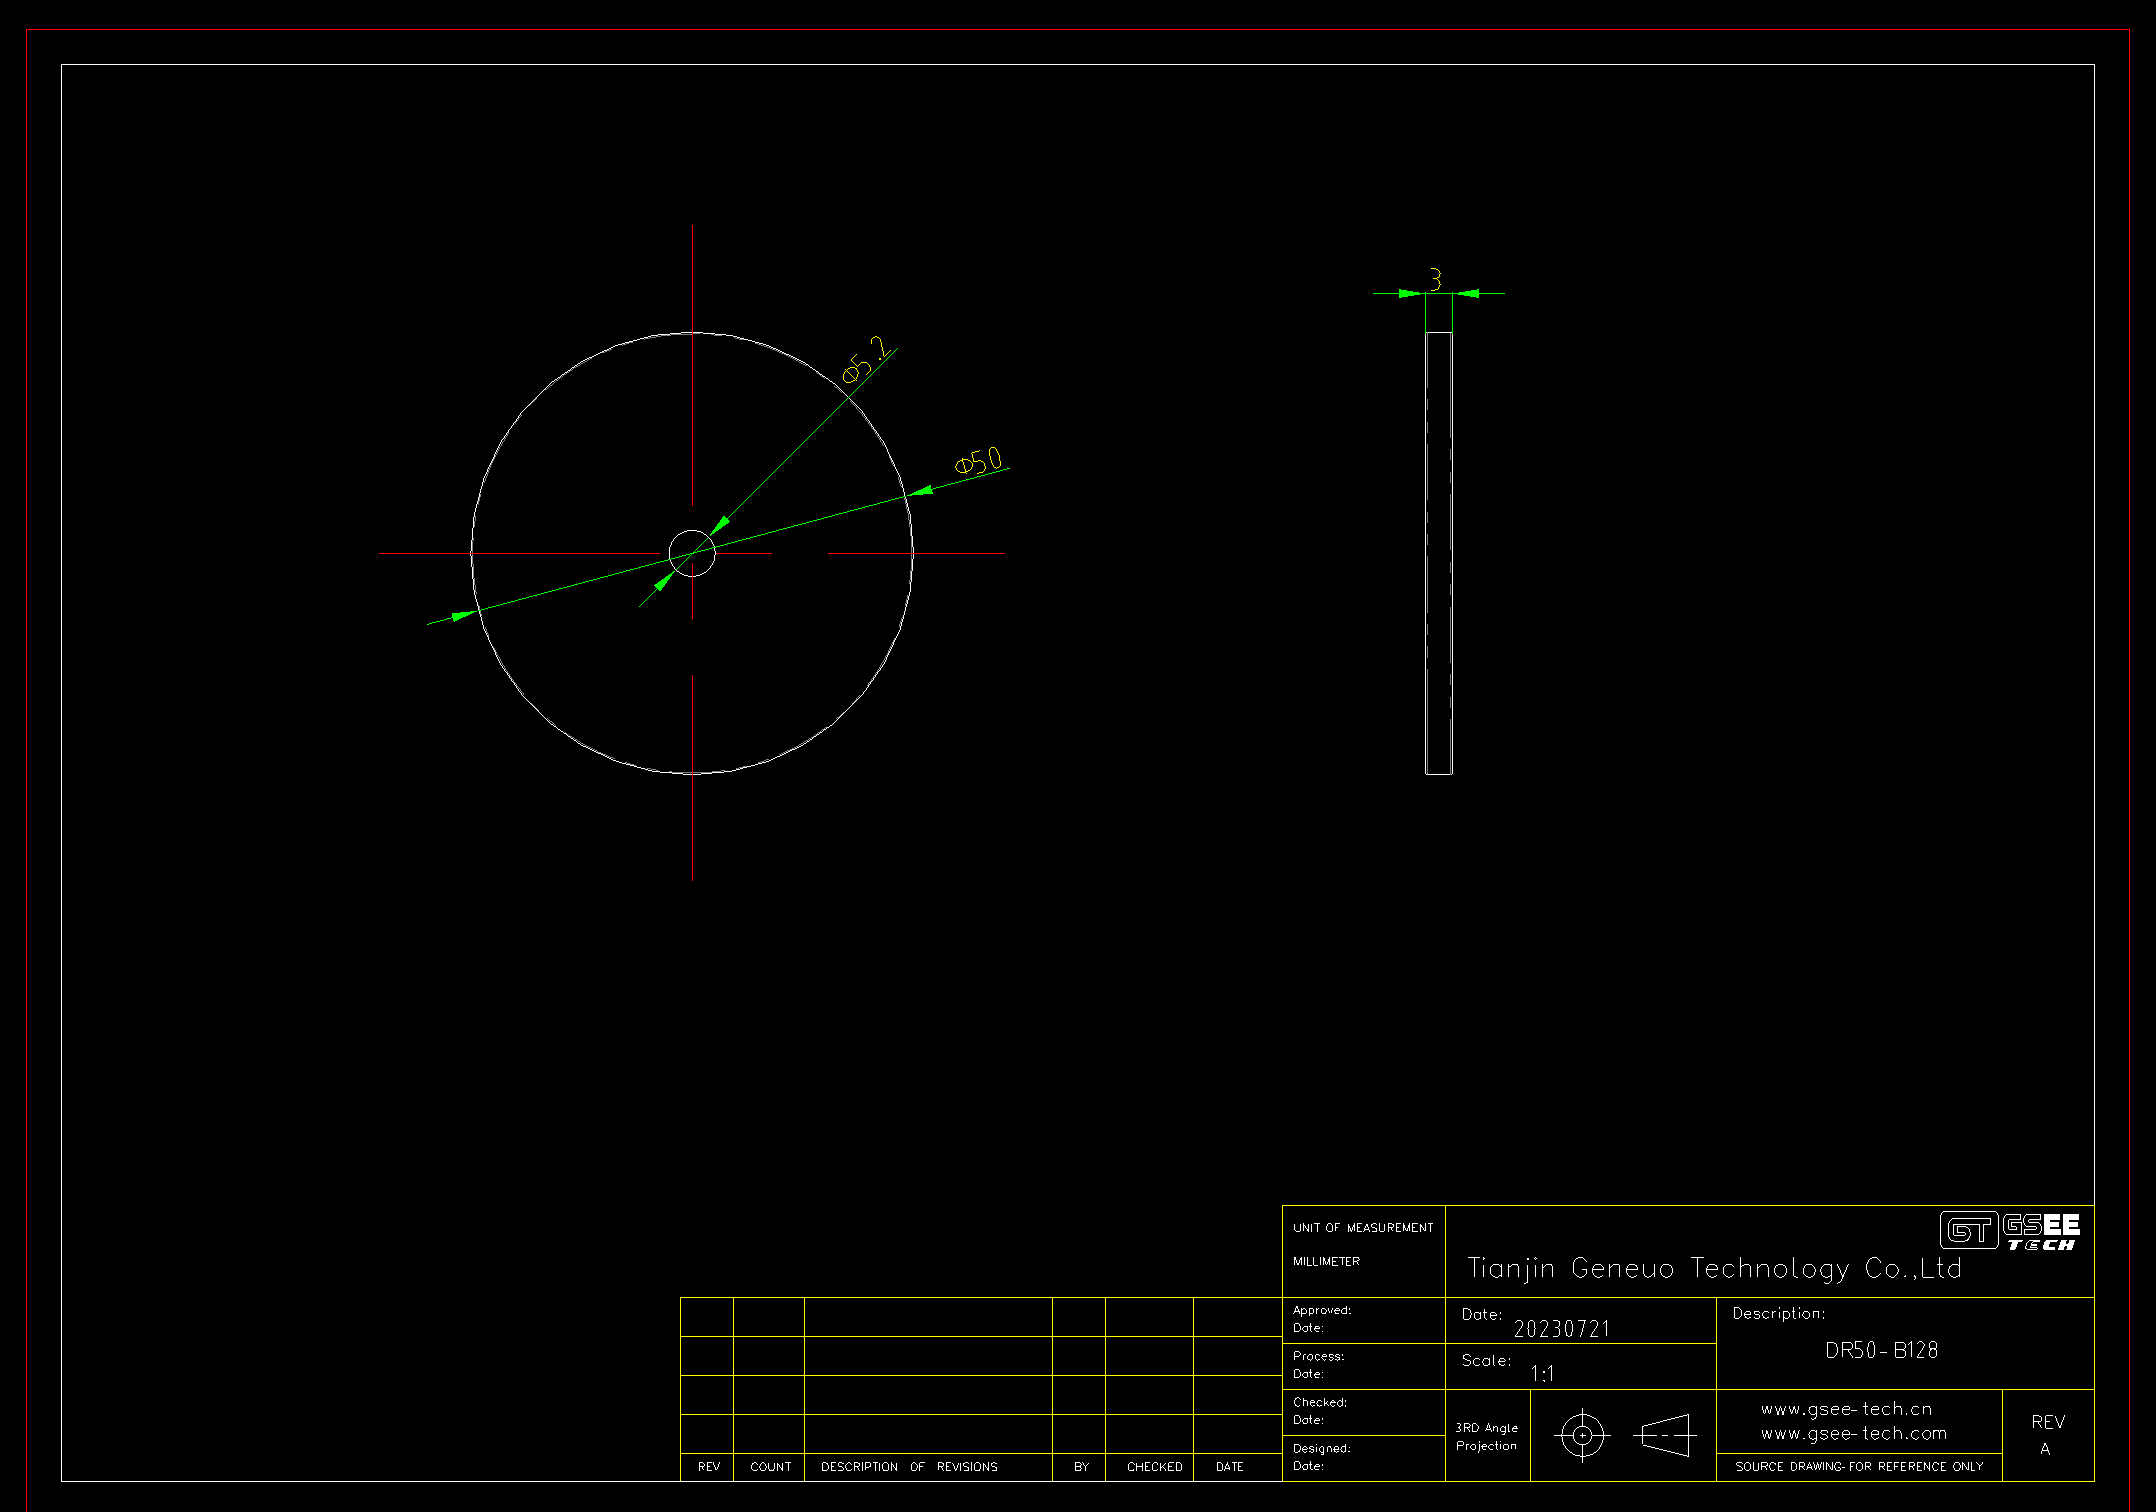Click the date value 20230721
This screenshot has height=1512, width=2156.
tap(1561, 1329)
